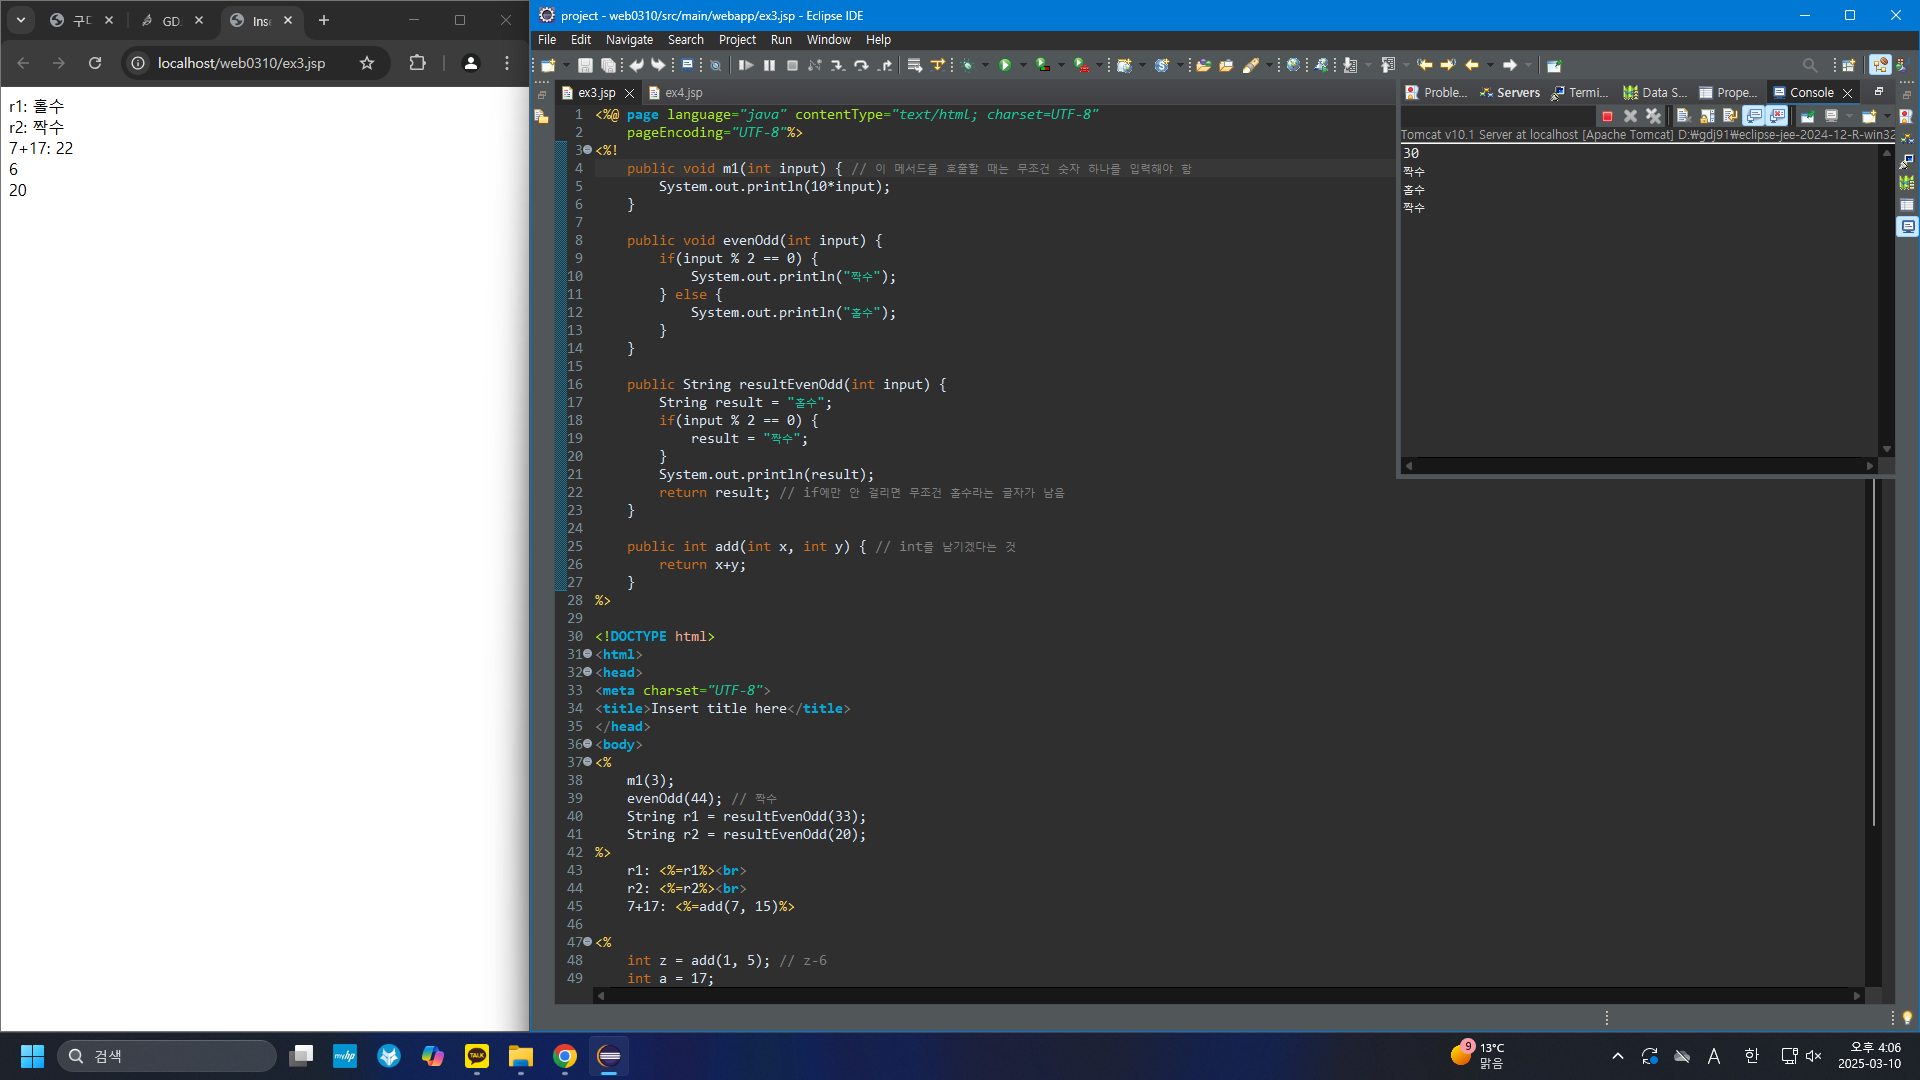The image size is (1920, 1080).
Task: Click the Save toolbar icon
Action: tap(585, 65)
